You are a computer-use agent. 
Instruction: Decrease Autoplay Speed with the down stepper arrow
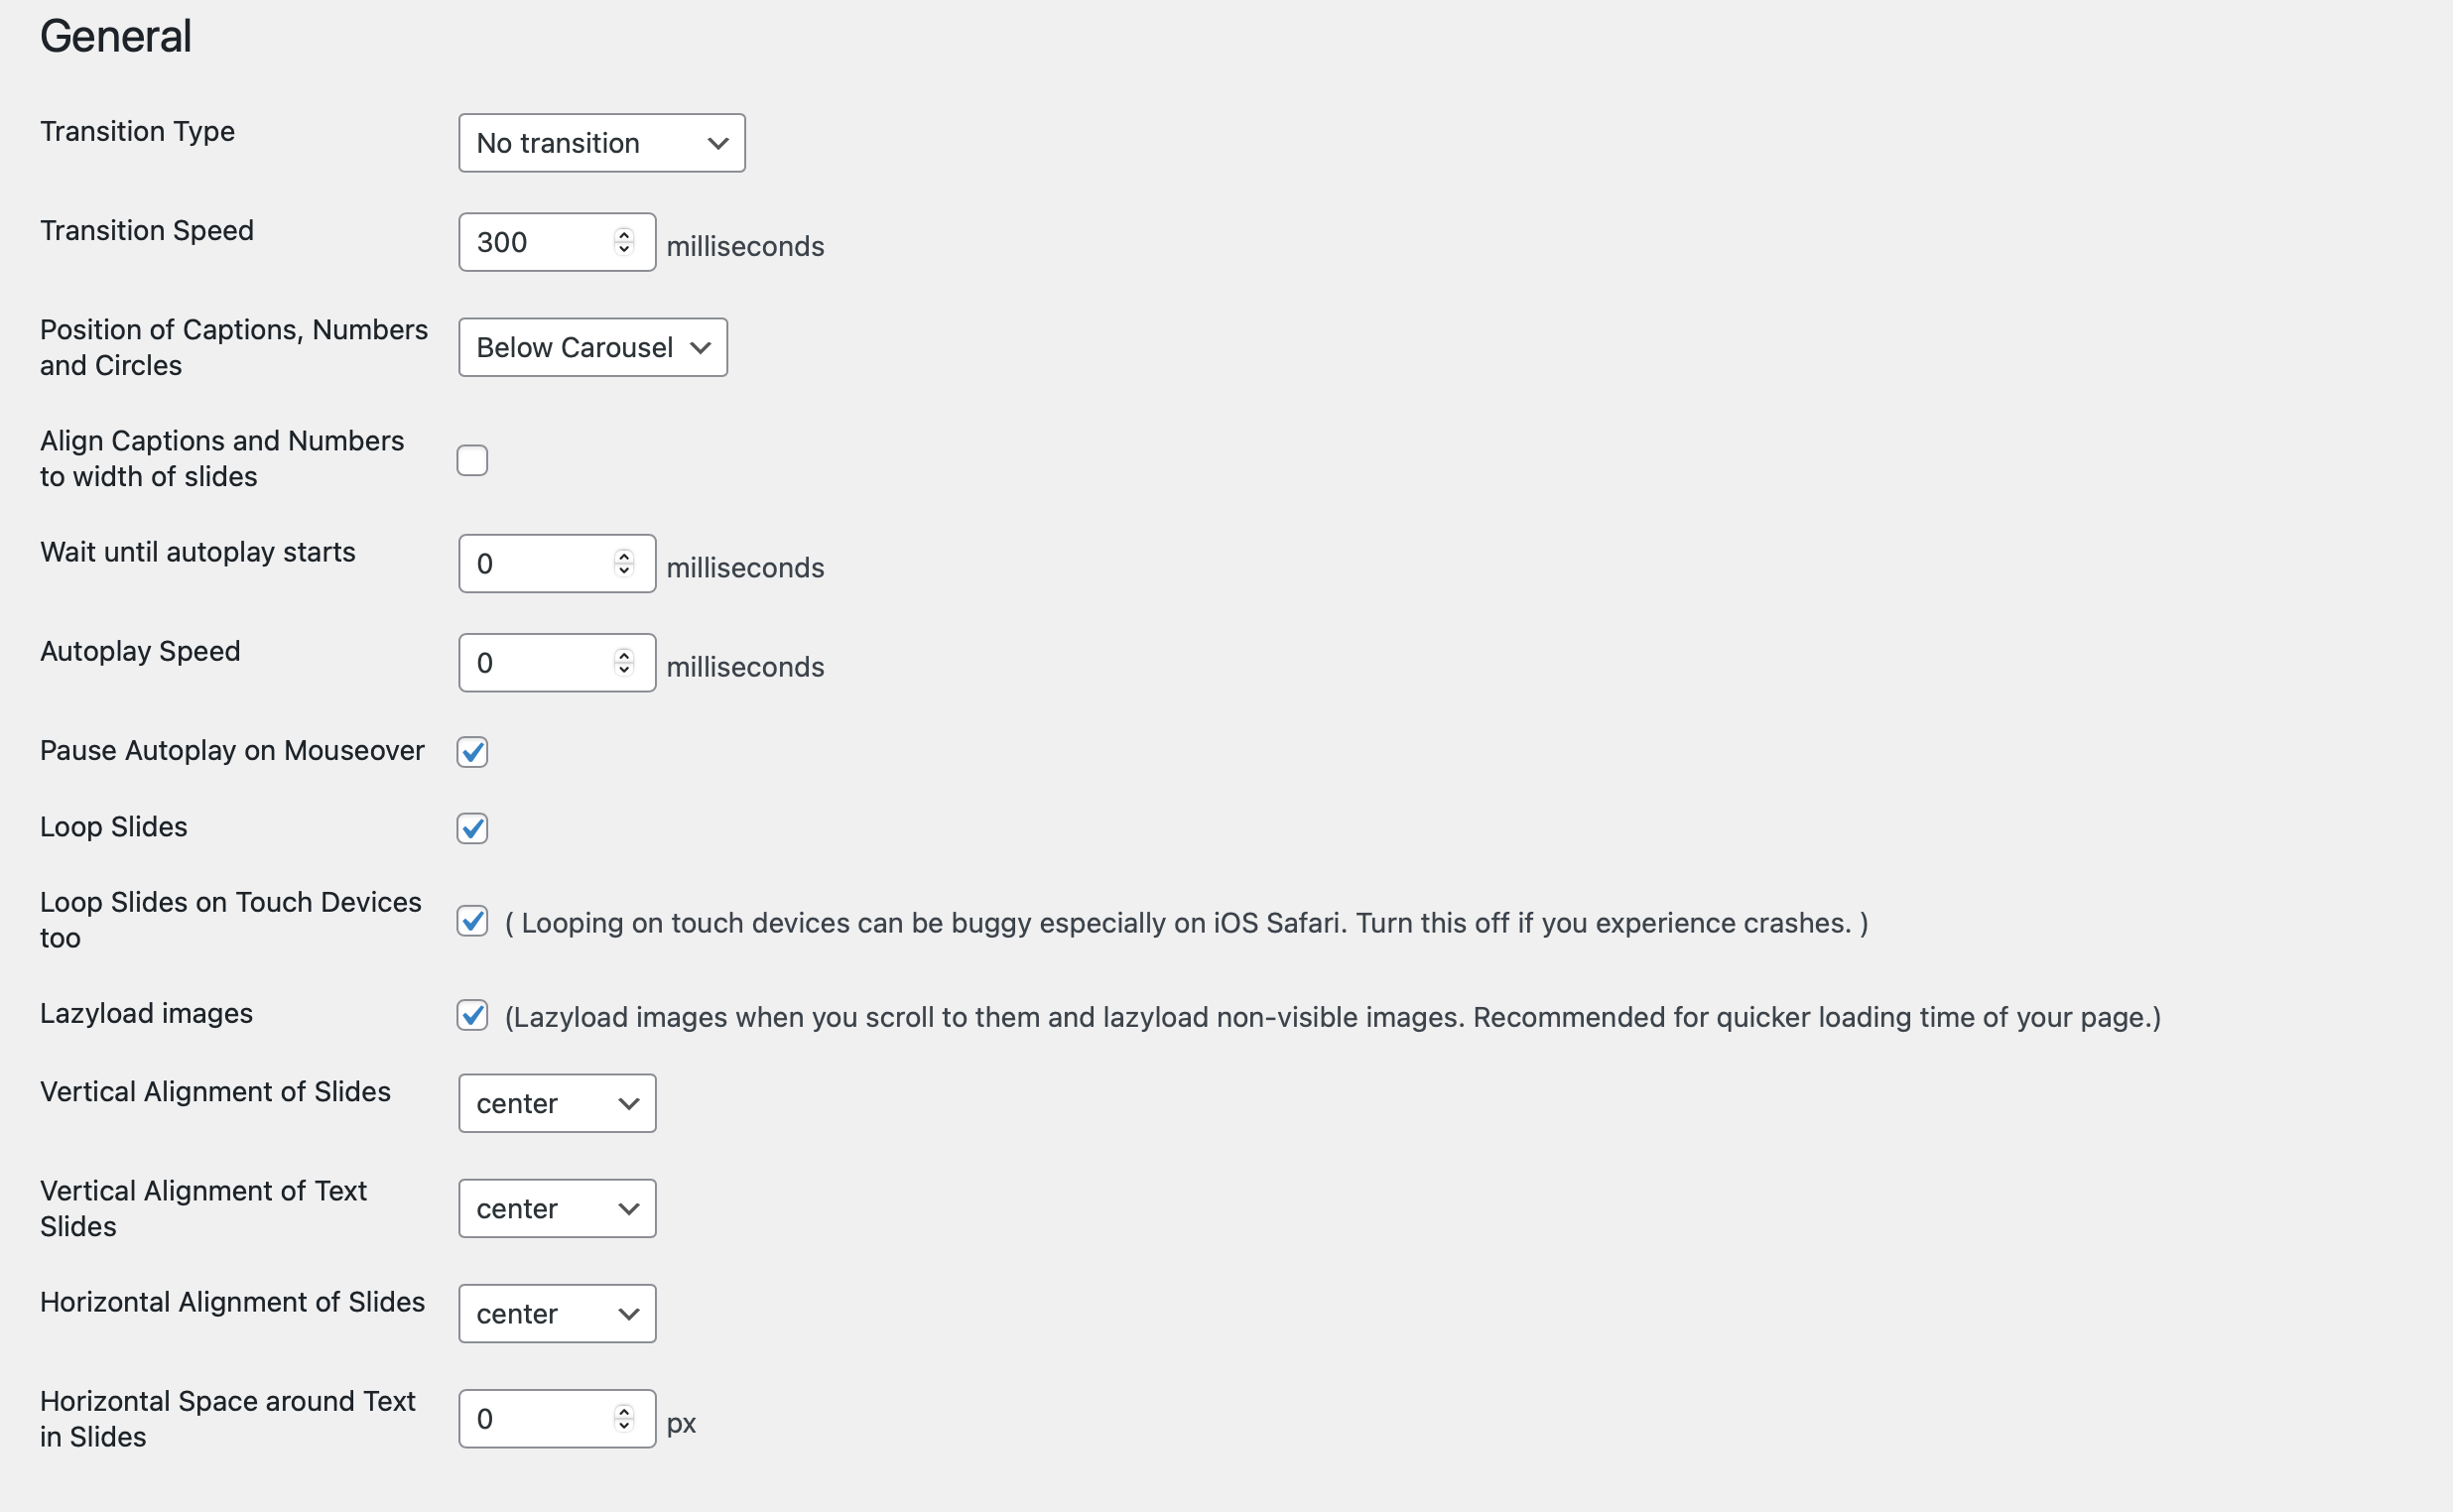pyautogui.click(x=624, y=670)
